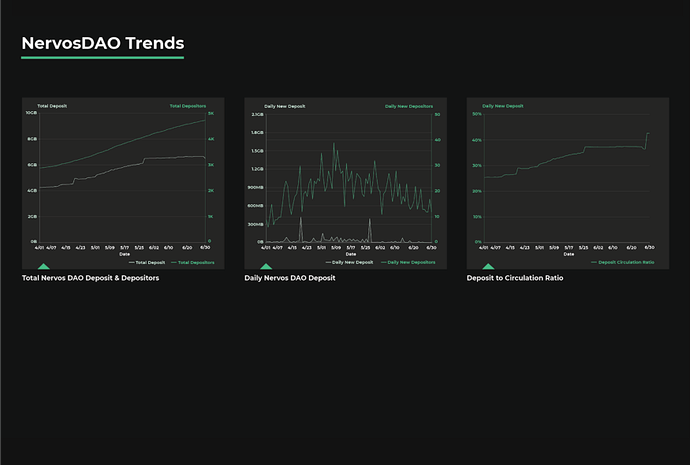690x465 pixels.
Task: Click green underline beneath NervosDAO Trends title
Action: point(102,58)
